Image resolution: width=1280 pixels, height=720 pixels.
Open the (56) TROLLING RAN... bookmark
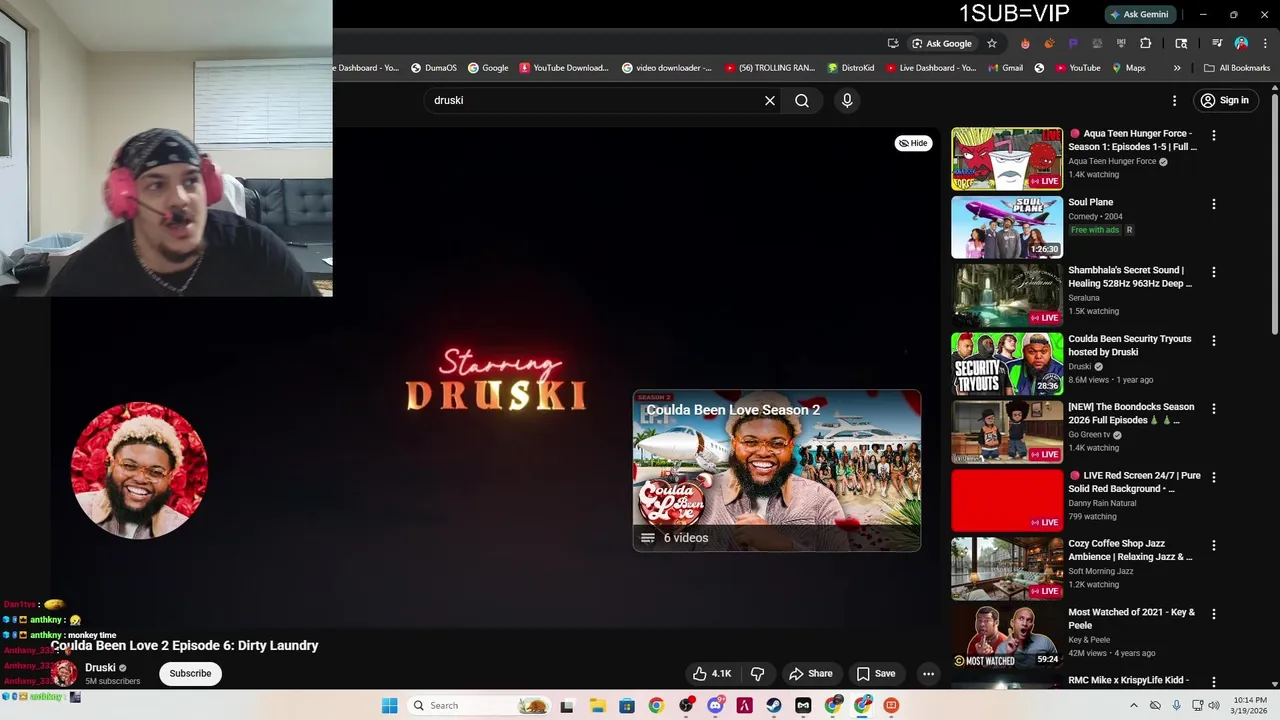click(x=769, y=68)
